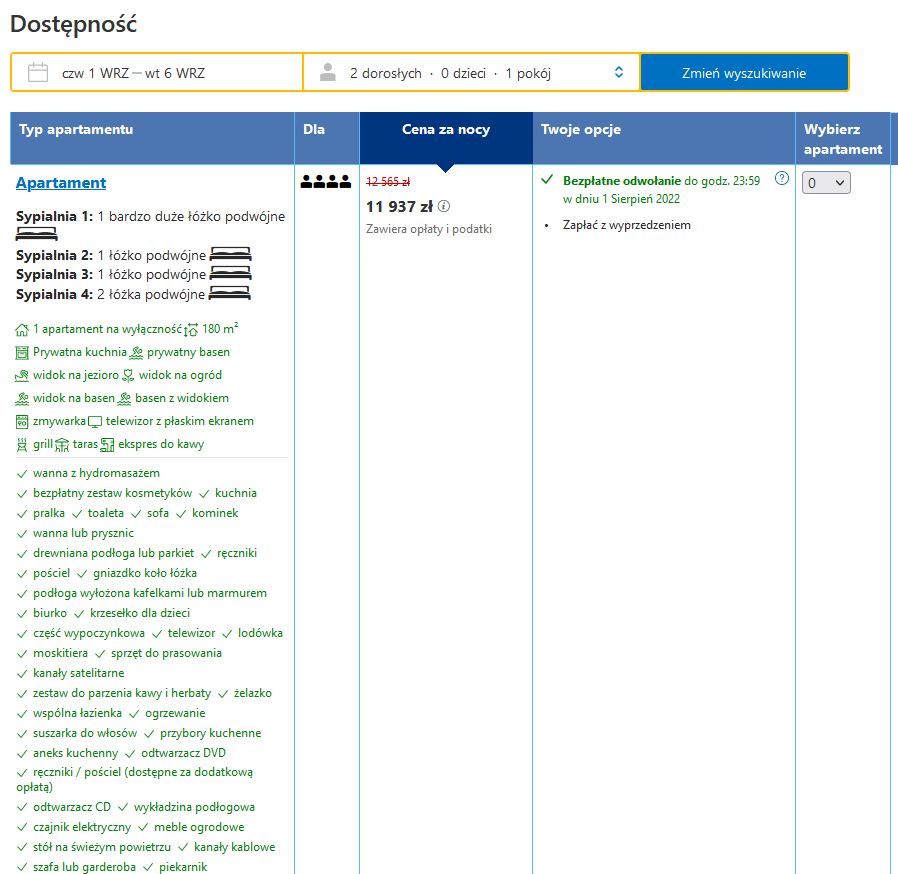898x874 pixels.
Task: Click the price 11 937 zł
Action: click(399, 207)
